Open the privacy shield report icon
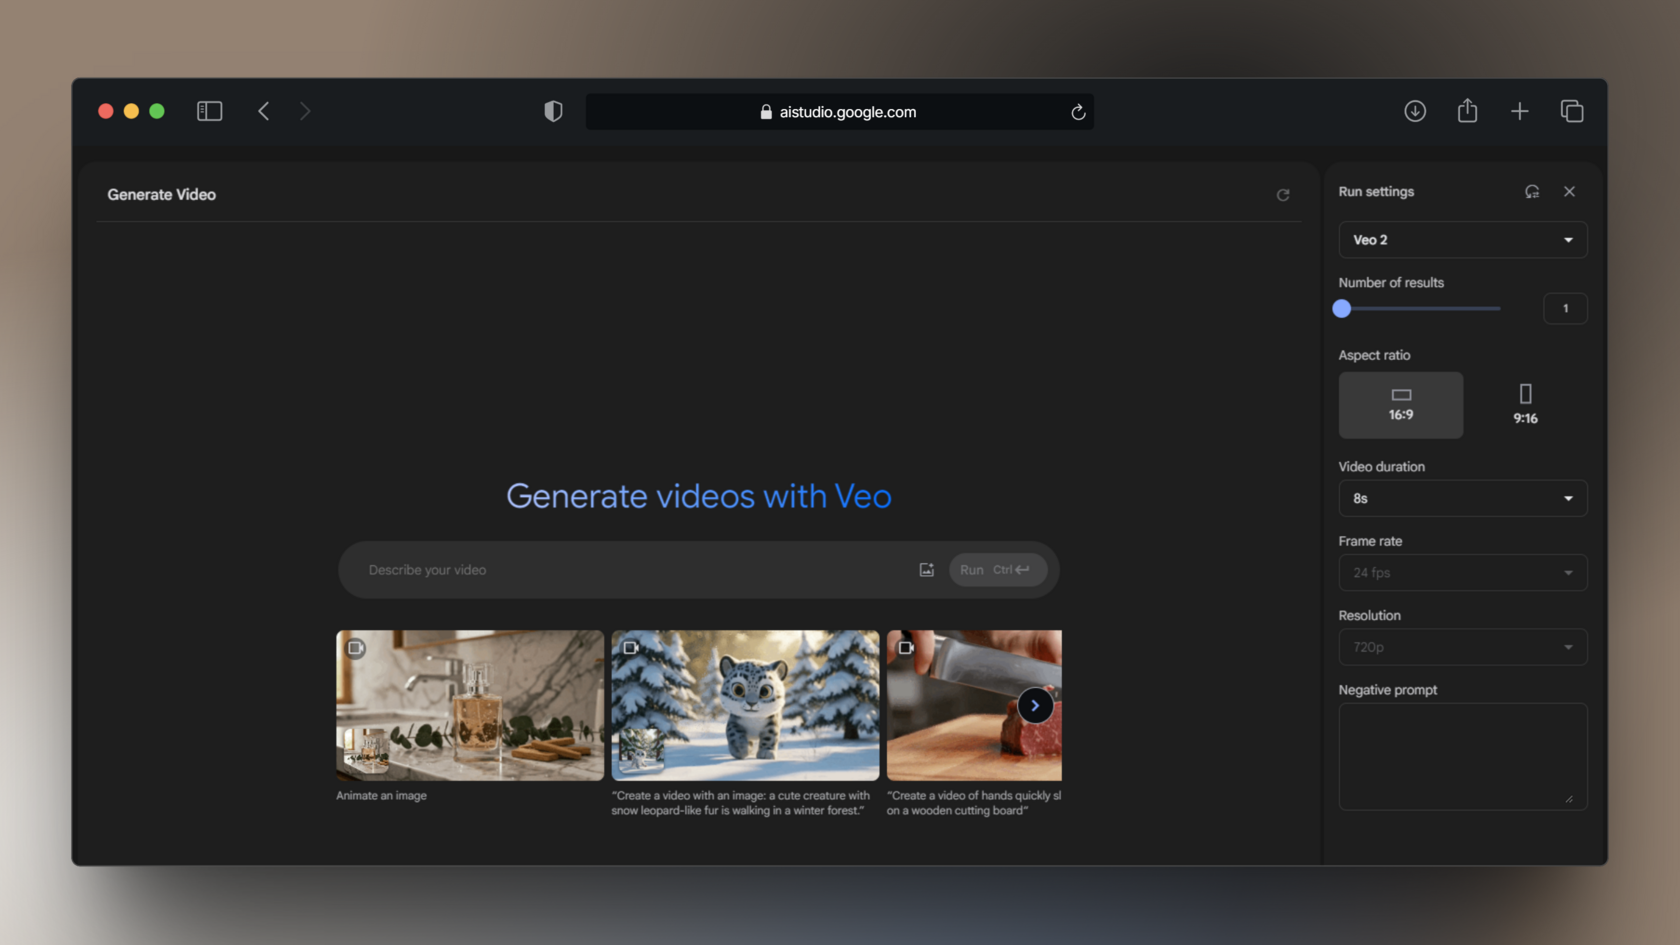Viewport: 1680px width, 945px height. pos(553,111)
